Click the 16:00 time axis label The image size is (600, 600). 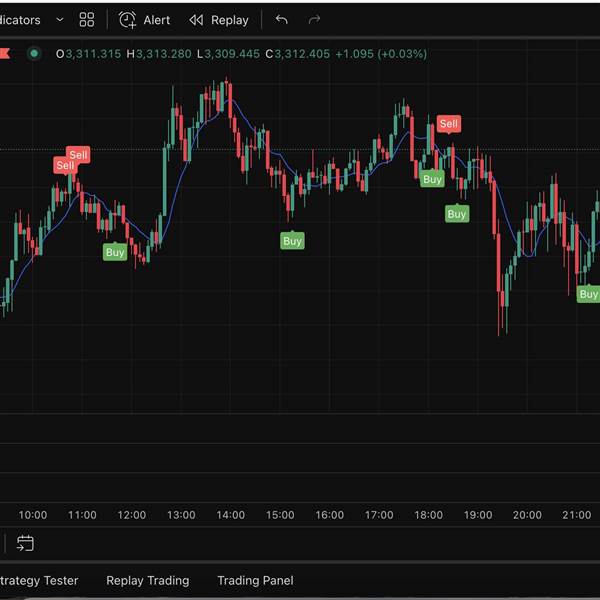click(330, 515)
